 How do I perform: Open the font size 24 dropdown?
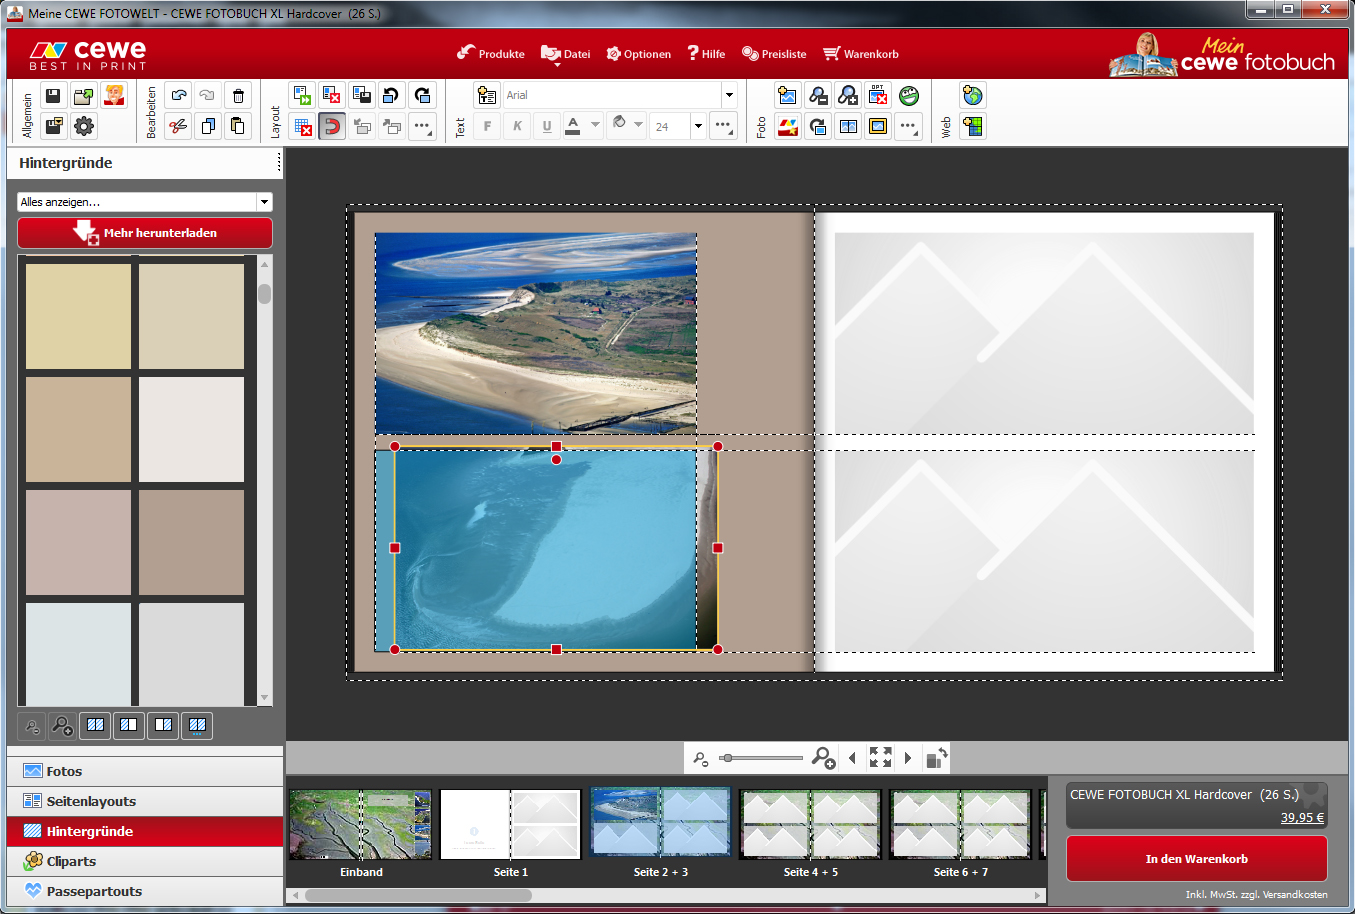[698, 126]
